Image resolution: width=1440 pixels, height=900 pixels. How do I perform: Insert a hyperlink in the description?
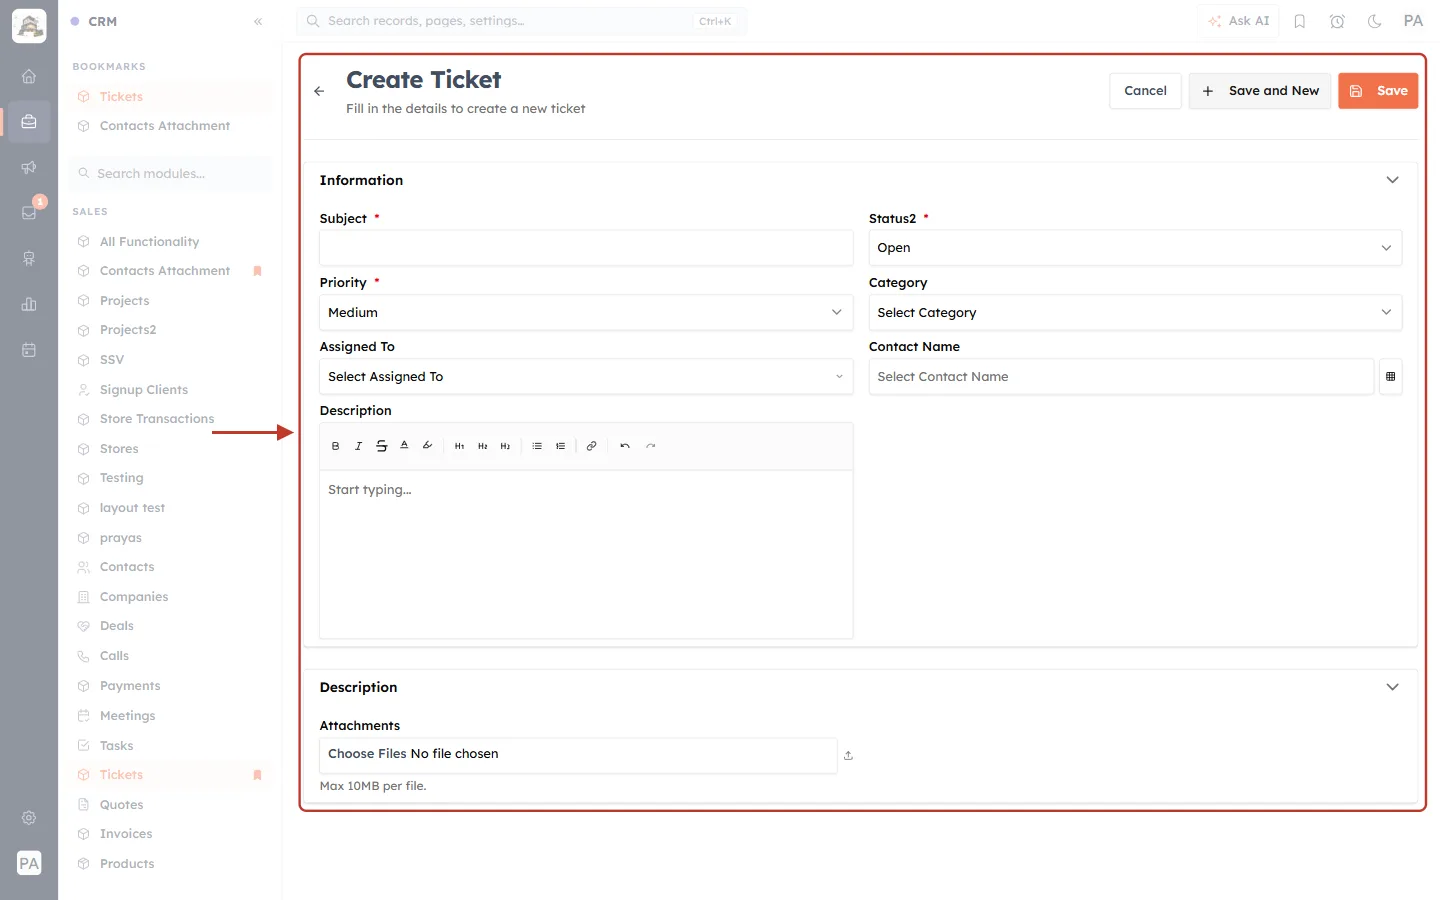point(591,446)
